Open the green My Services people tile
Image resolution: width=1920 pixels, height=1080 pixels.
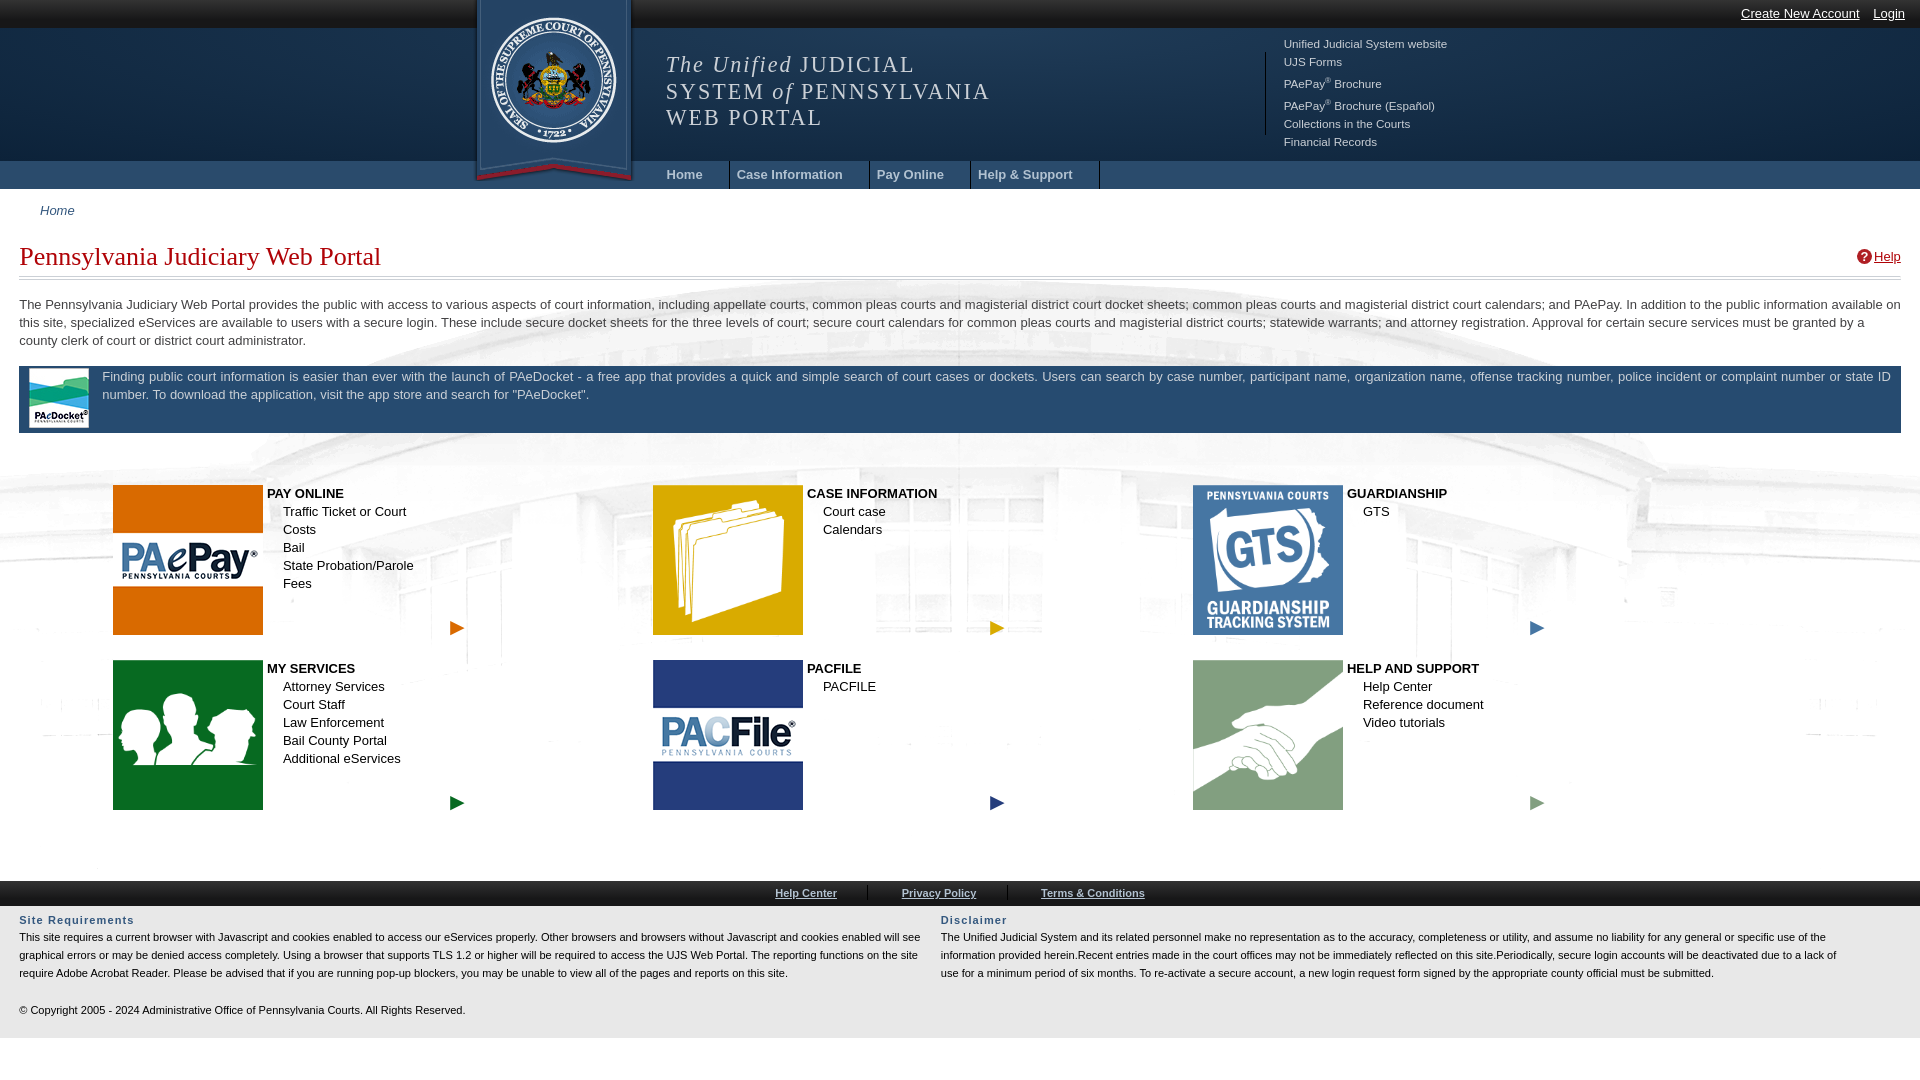point(188,735)
